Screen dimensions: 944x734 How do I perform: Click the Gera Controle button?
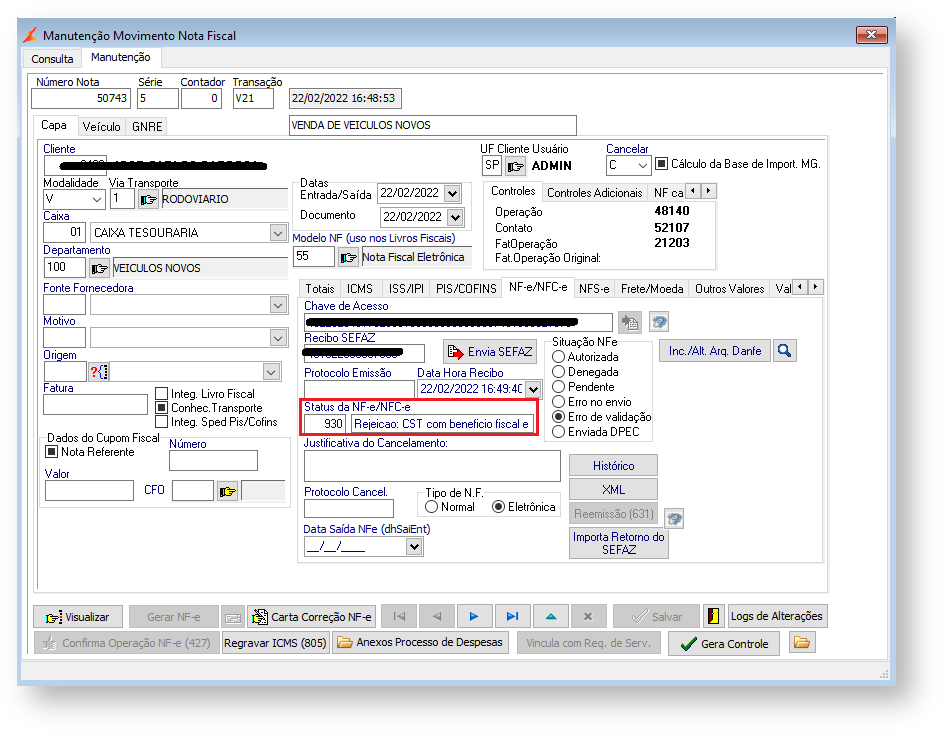point(724,644)
